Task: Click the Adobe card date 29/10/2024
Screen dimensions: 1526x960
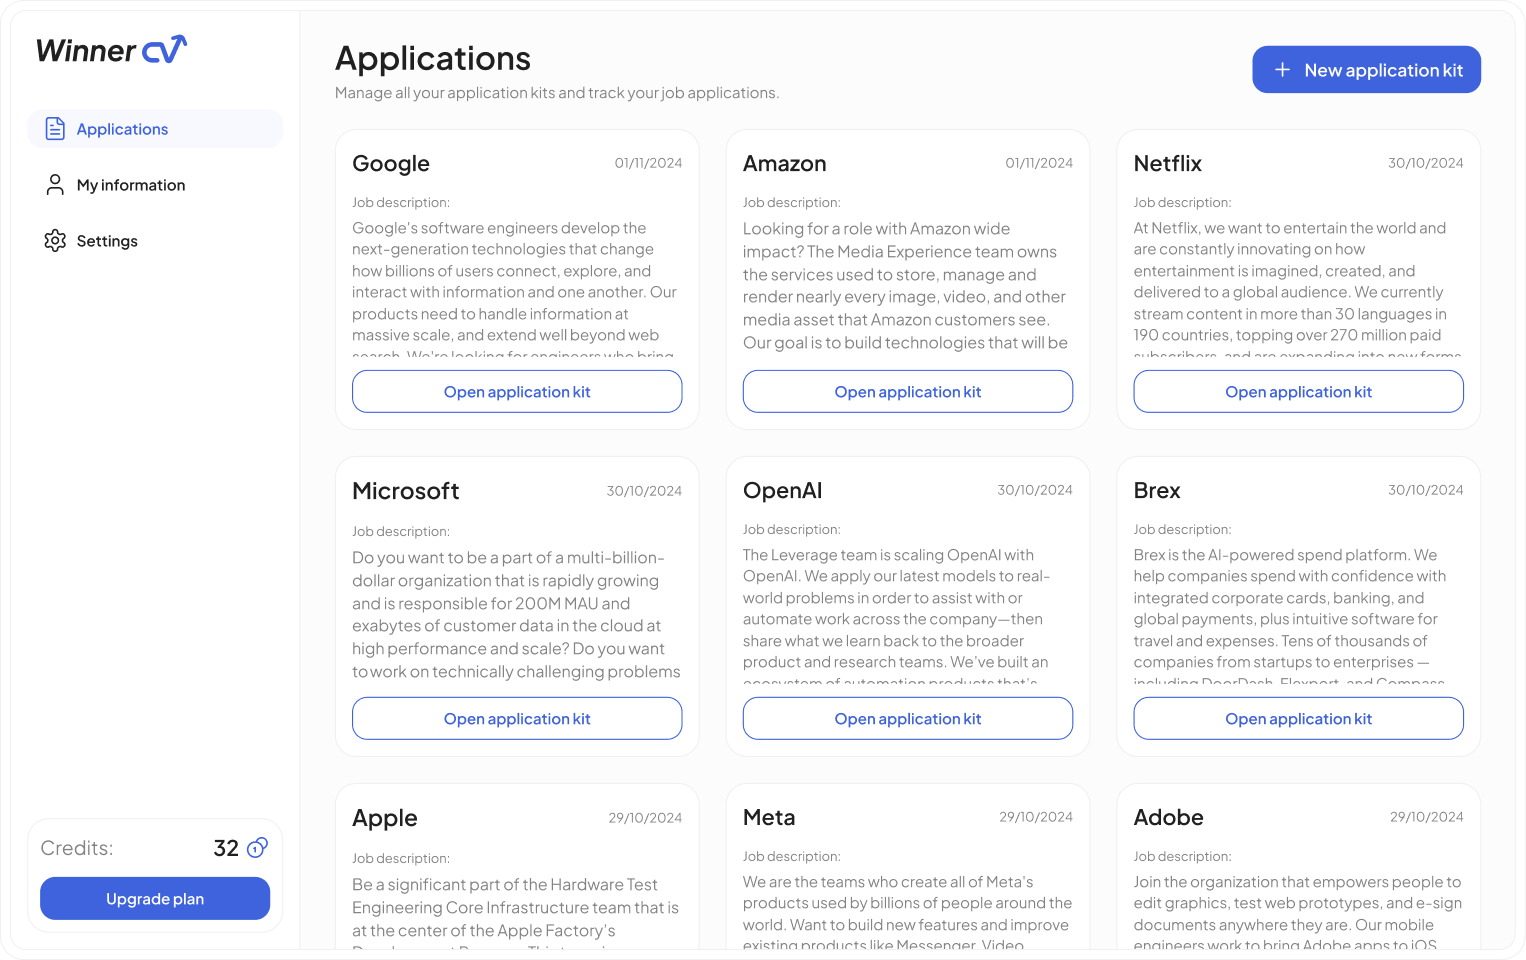Action: point(1427,817)
